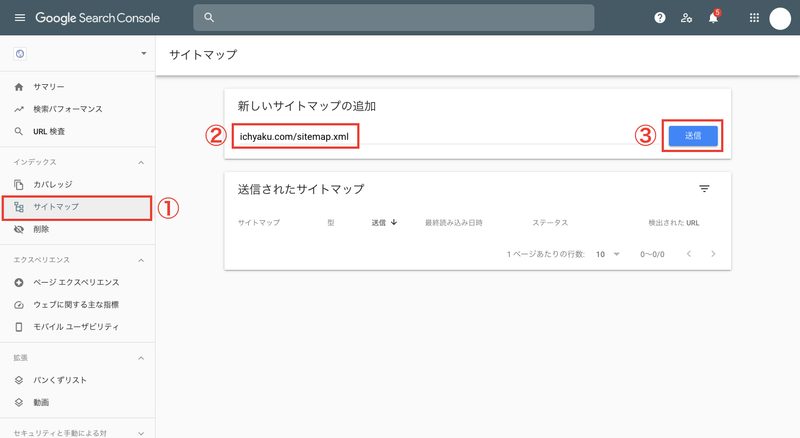Click magnifier icon beside URL 検査
The width and height of the screenshot is (800, 438).
click(x=19, y=131)
